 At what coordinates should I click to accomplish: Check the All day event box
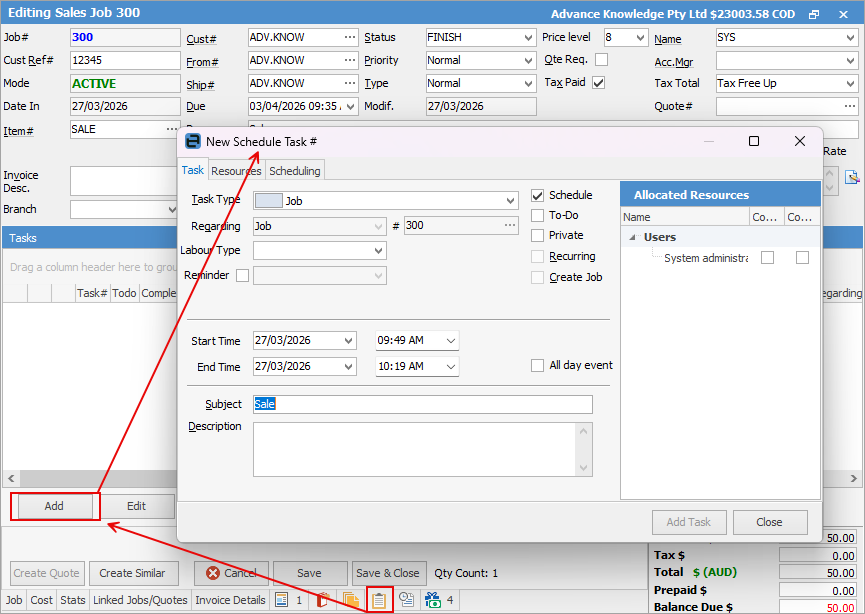pos(538,366)
